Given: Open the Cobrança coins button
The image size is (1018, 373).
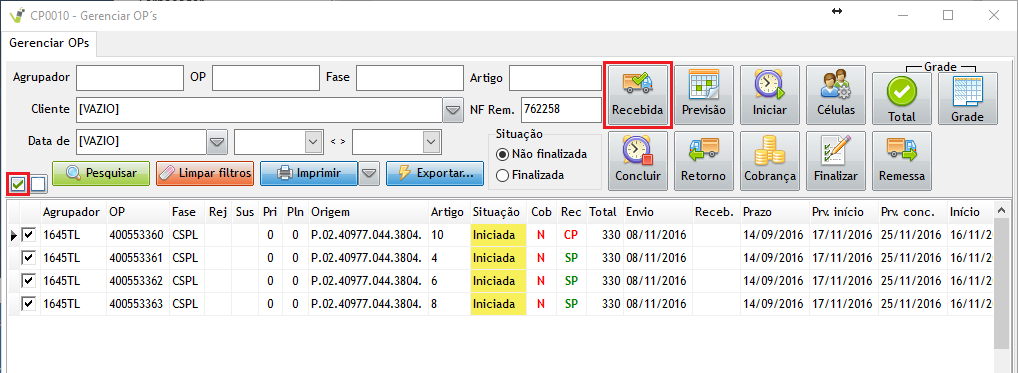Looking at the screenshot, I should click(x=769, y=161).
